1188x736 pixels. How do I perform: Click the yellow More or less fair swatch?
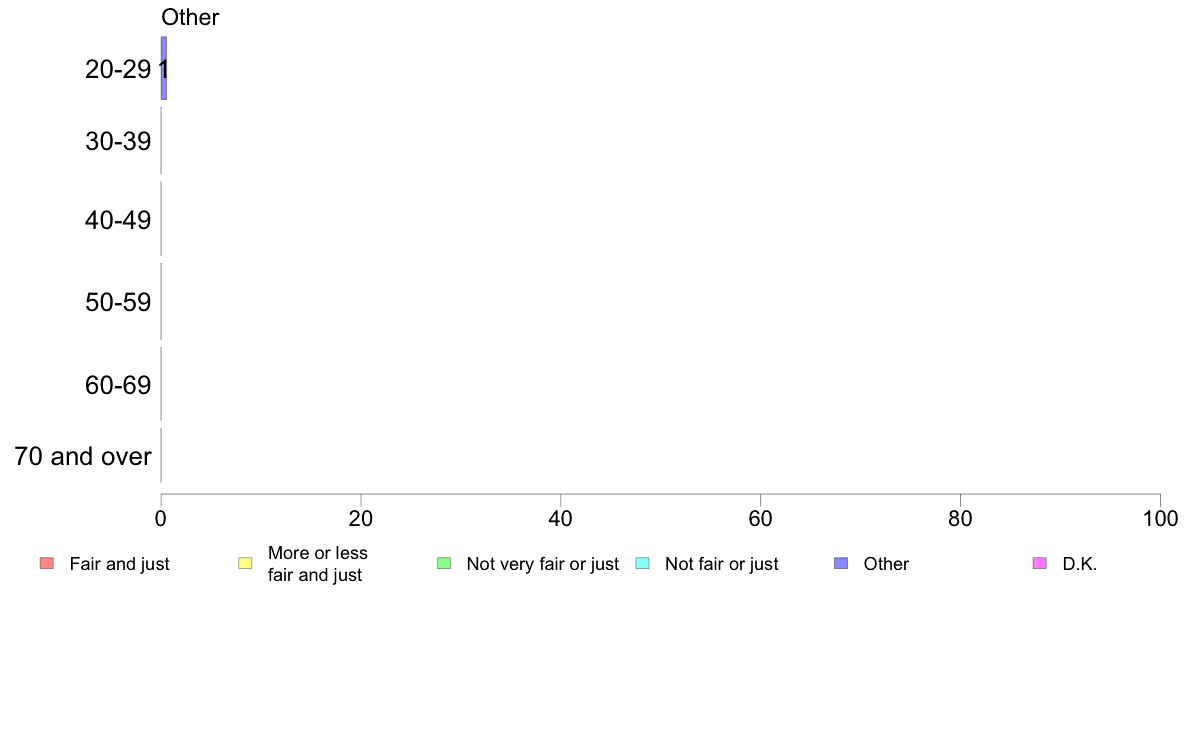point(245,563)
